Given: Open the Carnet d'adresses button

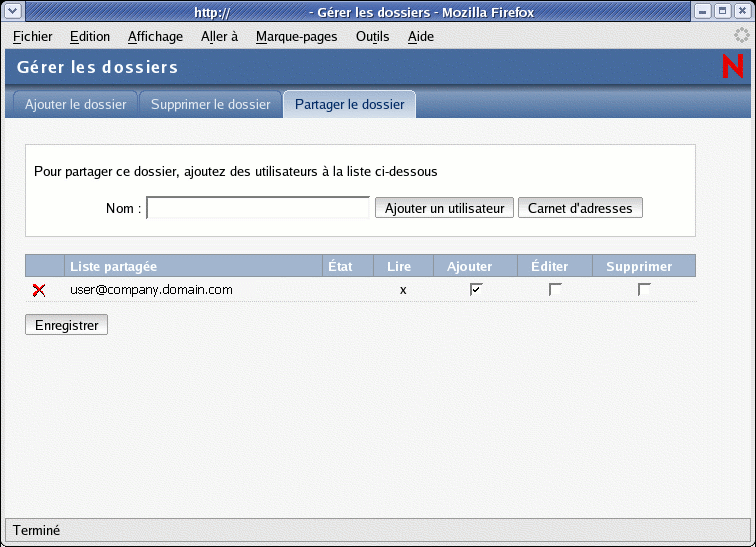Looking at the screenshot, I should 580,208.
